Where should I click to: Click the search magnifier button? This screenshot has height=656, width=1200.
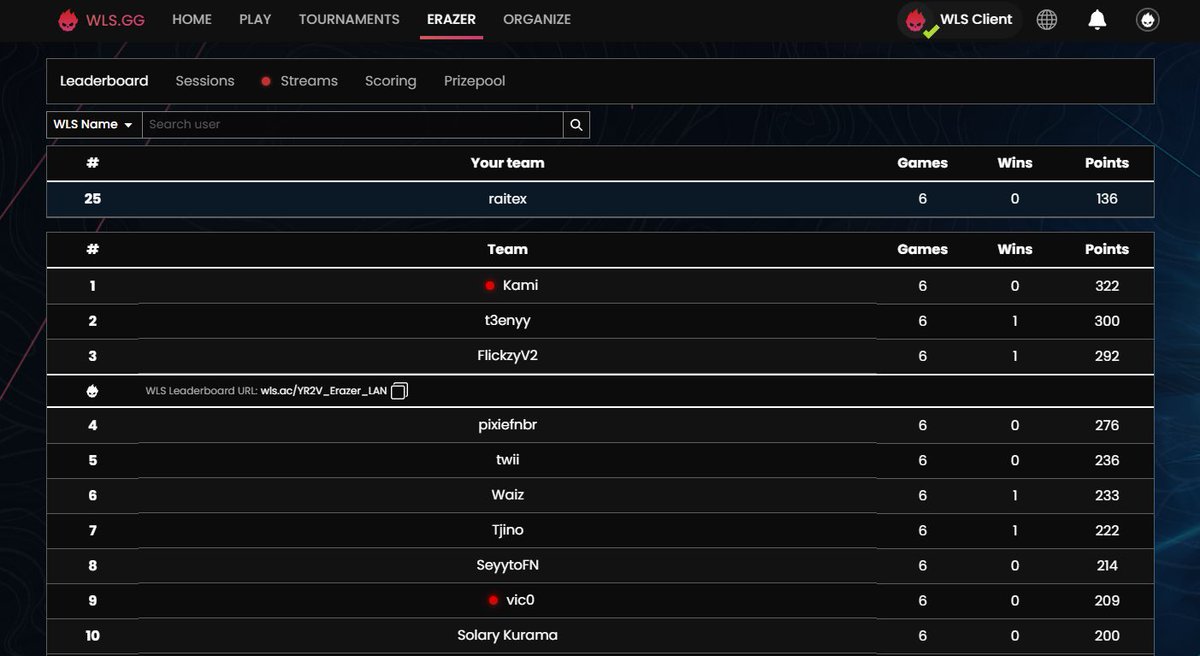576,125
